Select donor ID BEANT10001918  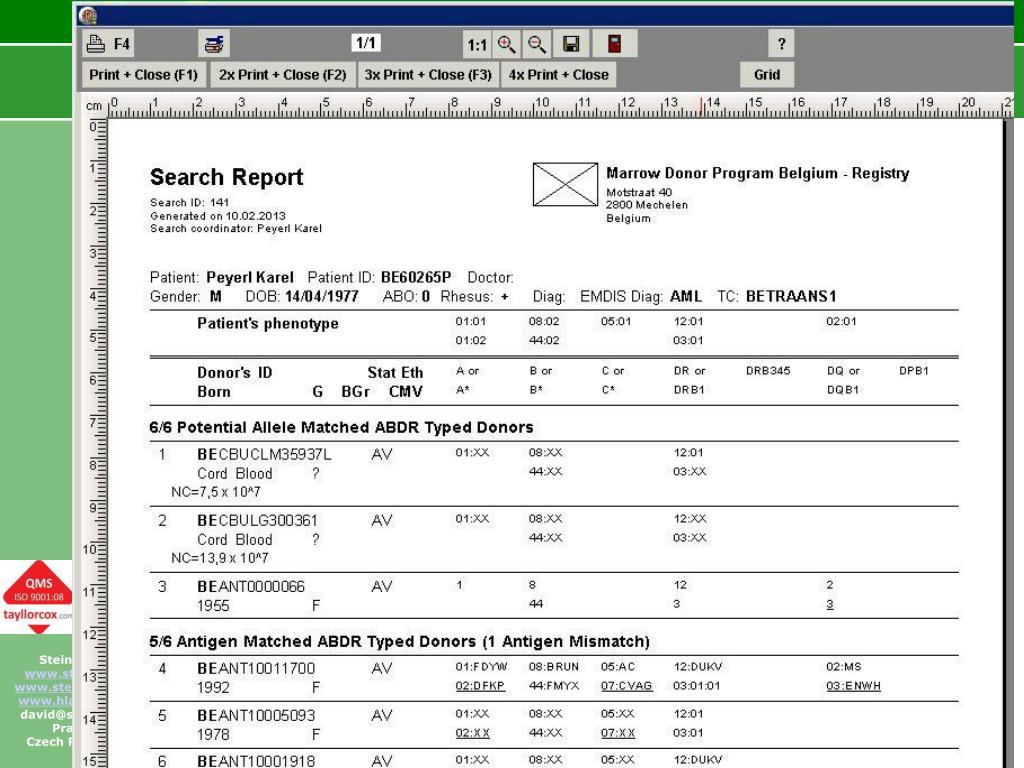(256, 761)
